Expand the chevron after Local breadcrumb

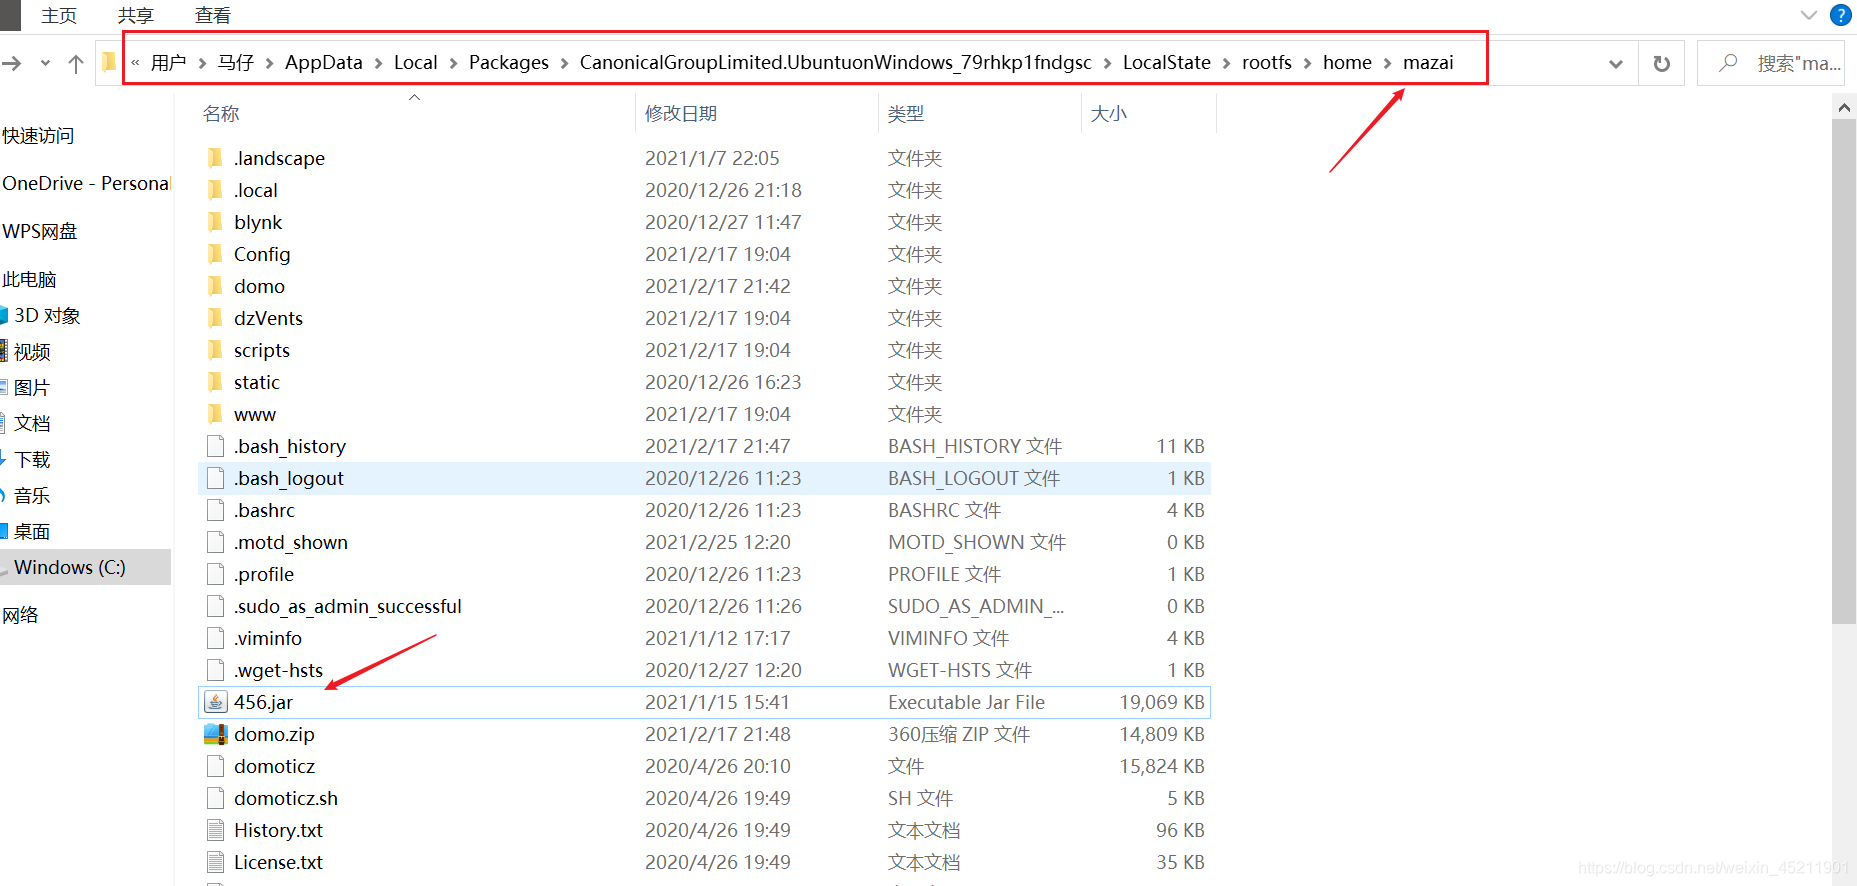click(x=454, y=63)
